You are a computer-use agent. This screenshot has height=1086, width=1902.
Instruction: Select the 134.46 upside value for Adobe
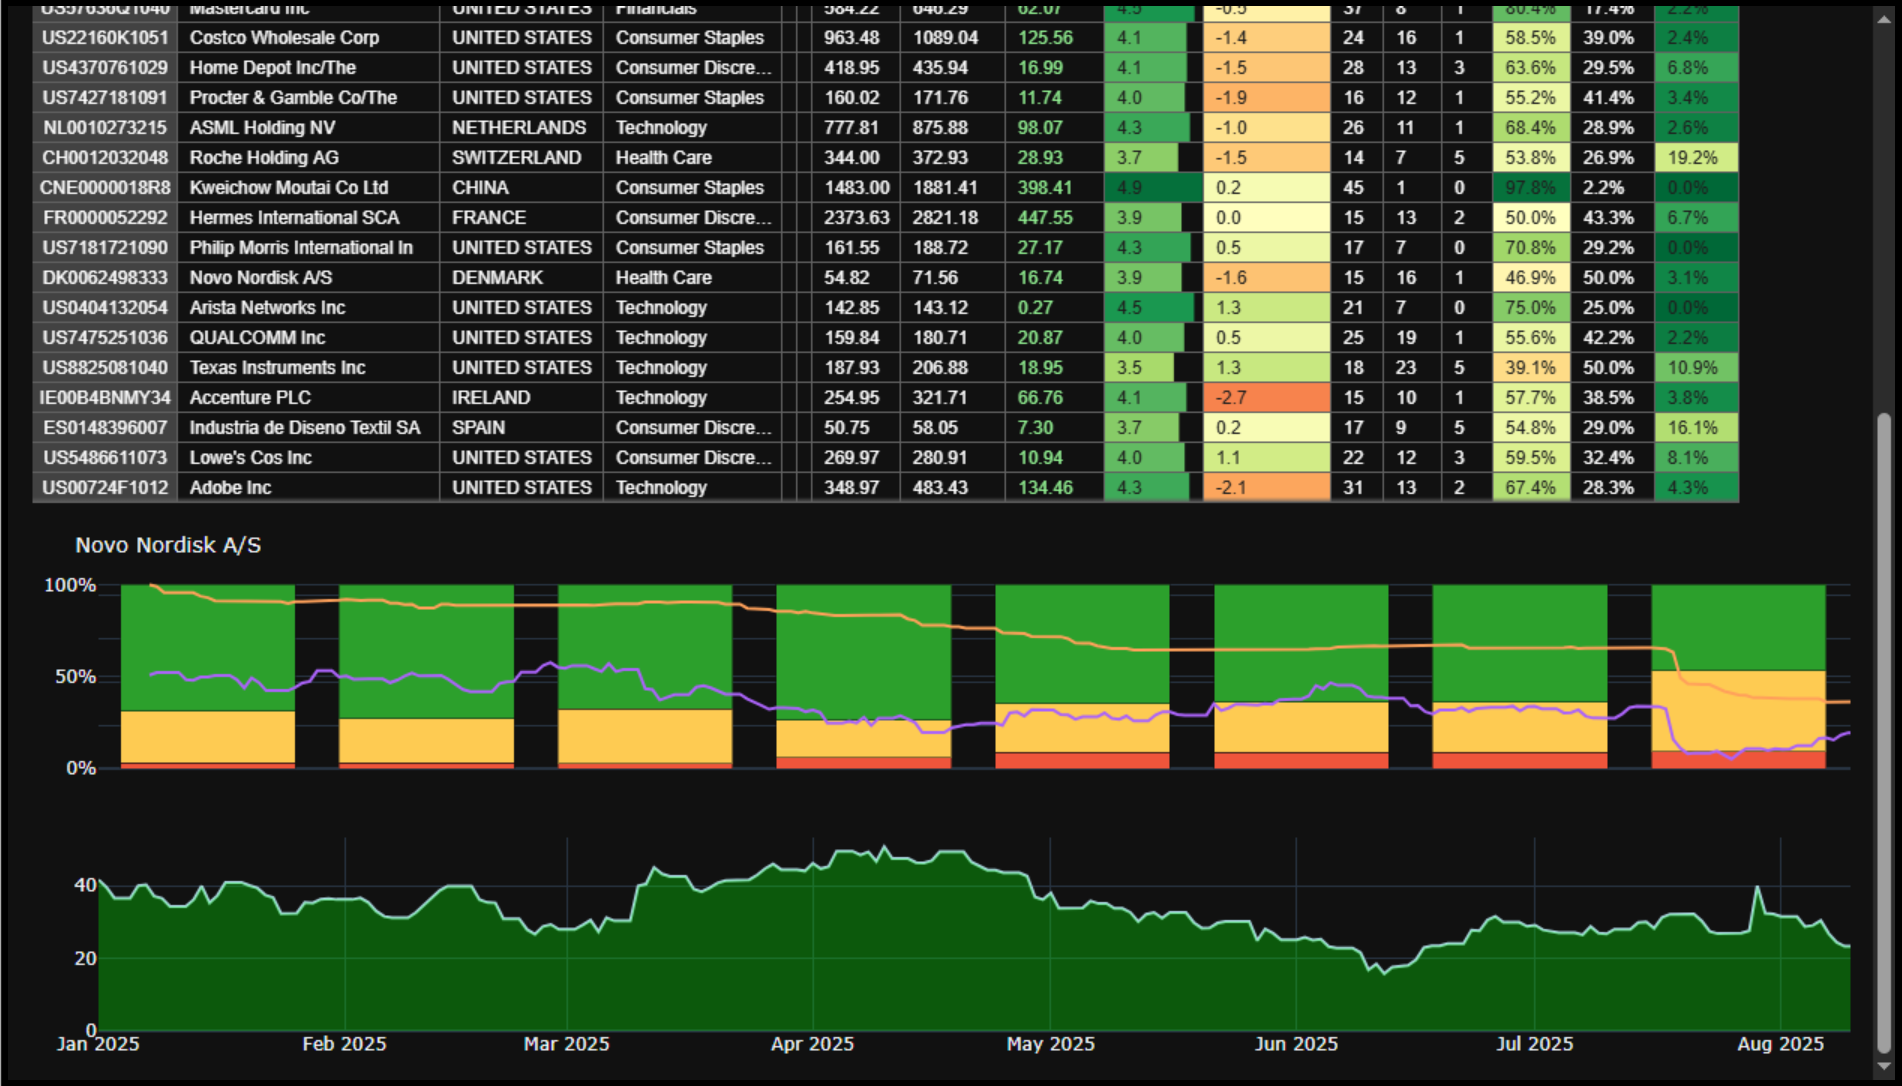coord(1054,488)
